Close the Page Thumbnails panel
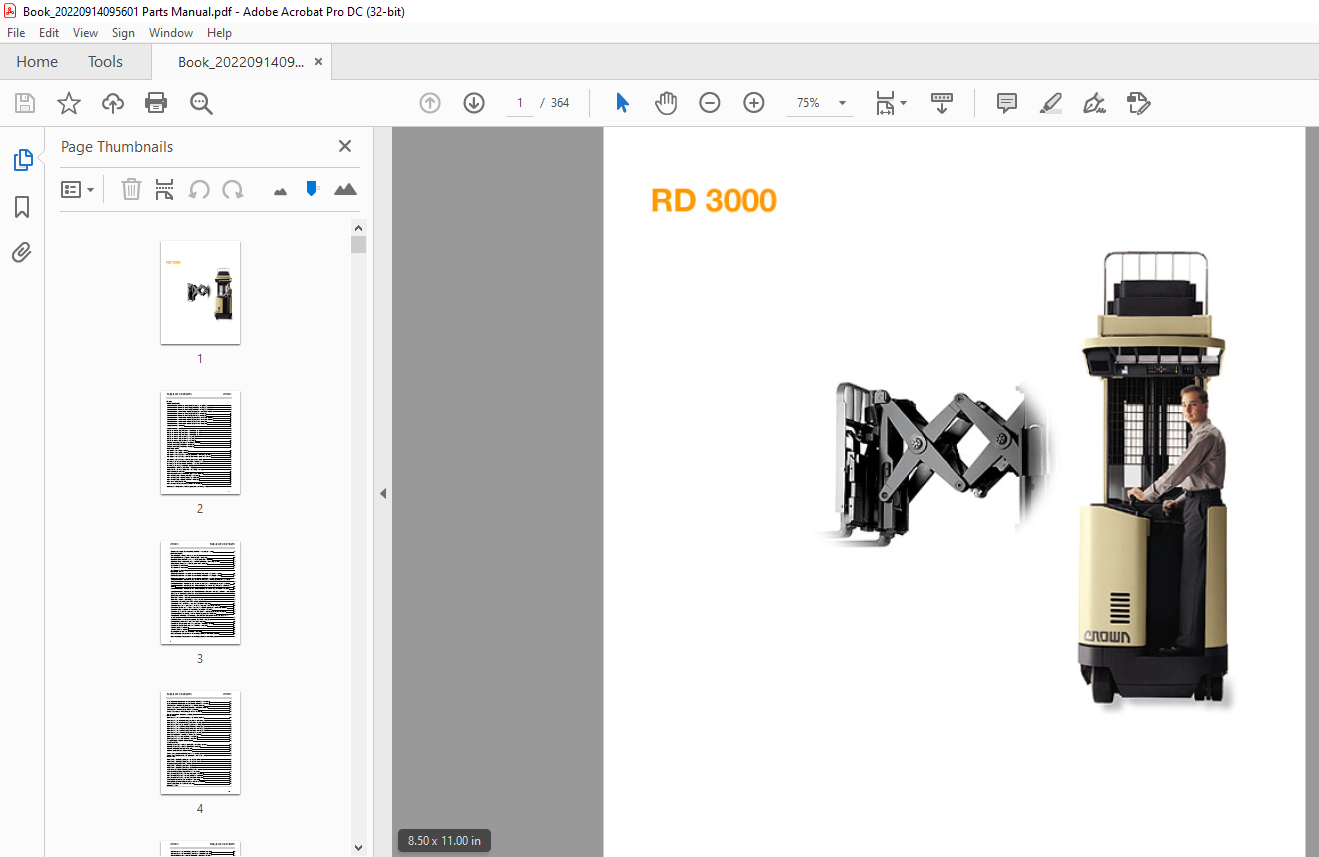Viewport: 1319px width, 857px height. pos(345,146)
